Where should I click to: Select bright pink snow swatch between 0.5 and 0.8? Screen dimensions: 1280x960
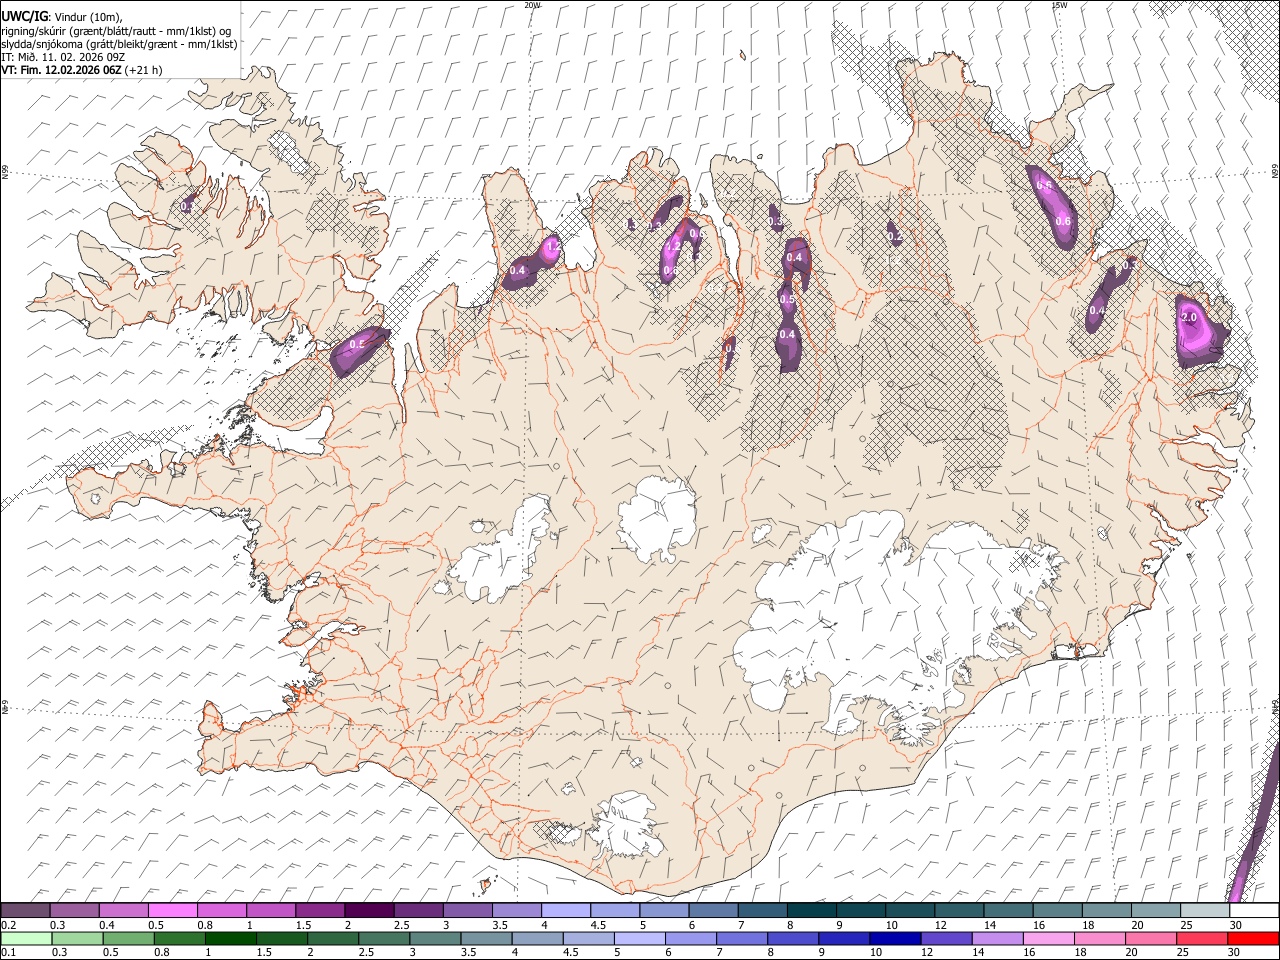click(x=172, y=911)
